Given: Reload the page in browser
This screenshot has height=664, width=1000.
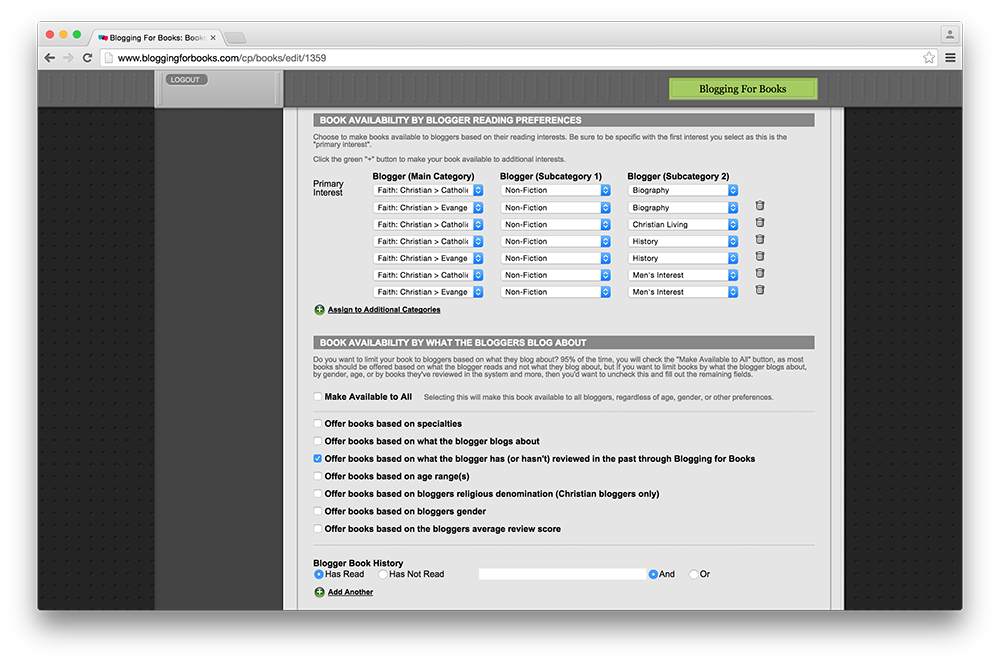Looking at the screenshot, I should tap(88, 58).
